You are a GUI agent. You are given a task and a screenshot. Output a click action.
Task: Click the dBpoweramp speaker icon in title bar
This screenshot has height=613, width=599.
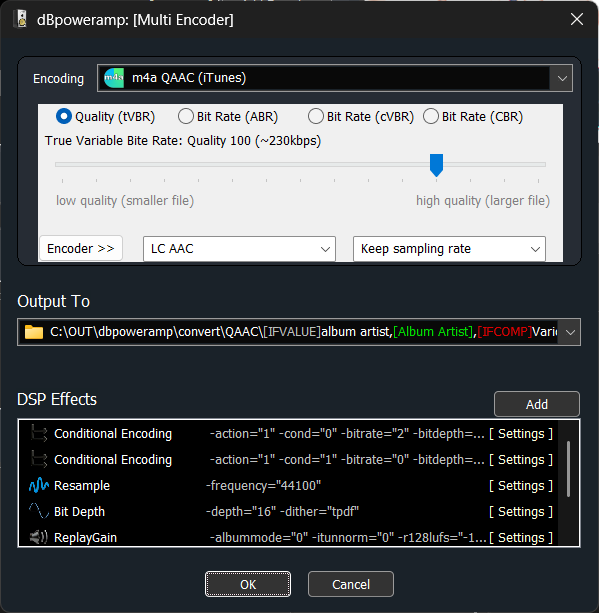[x=22, y=19]
